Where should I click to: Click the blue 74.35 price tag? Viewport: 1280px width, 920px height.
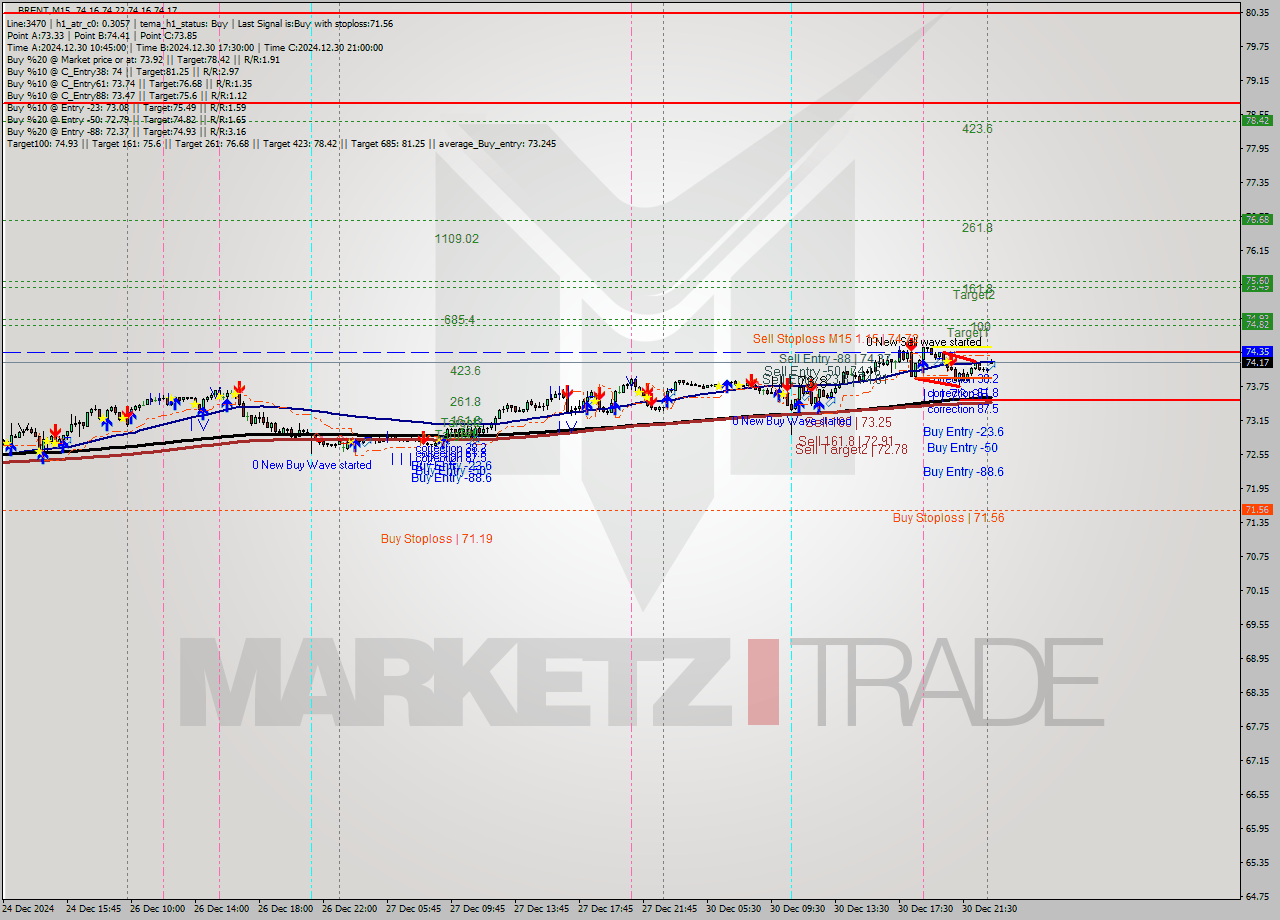pos(1256,352)
